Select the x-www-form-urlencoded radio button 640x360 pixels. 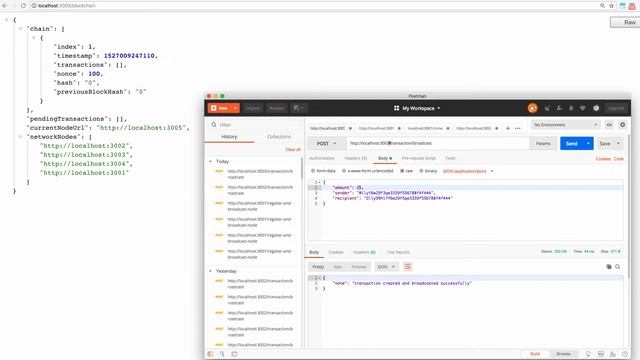pos(344,171)
